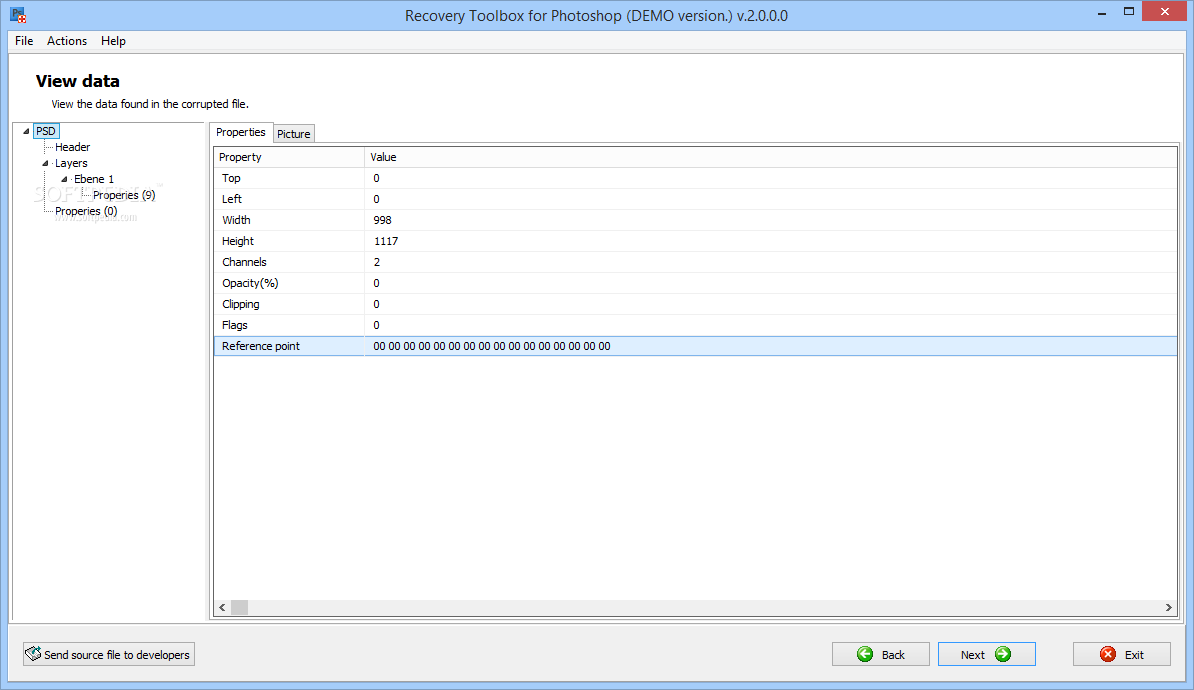The width and height of the screenshot is (1194, 690).
Task: Select the Width property row
Action: pyautogui.click(x=695, y=220)
